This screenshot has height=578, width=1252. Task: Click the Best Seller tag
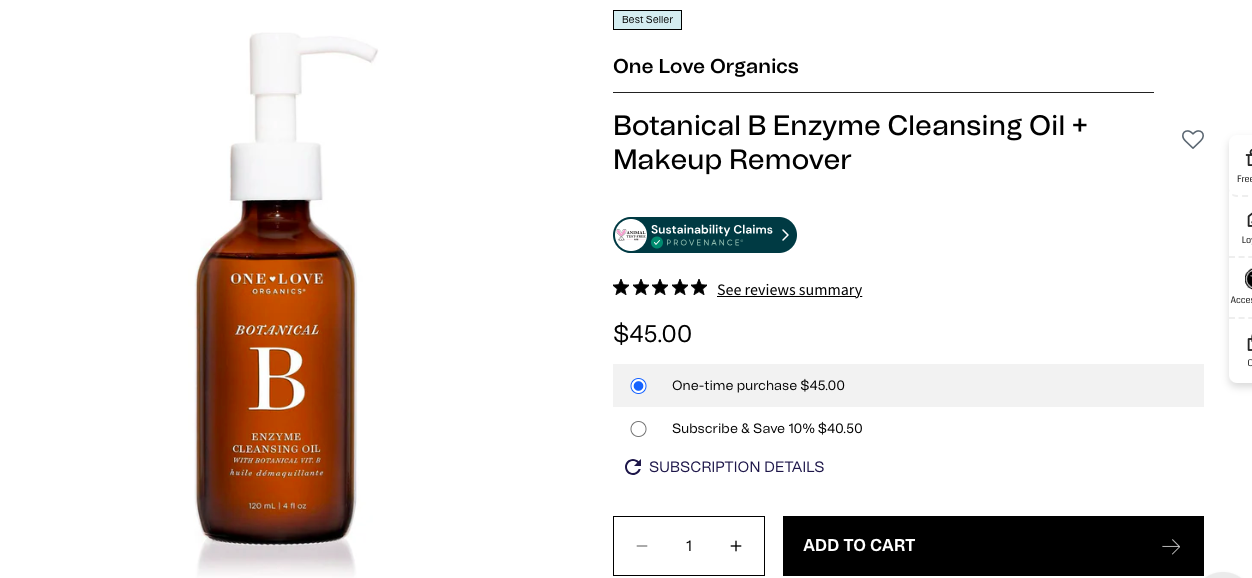647,20
